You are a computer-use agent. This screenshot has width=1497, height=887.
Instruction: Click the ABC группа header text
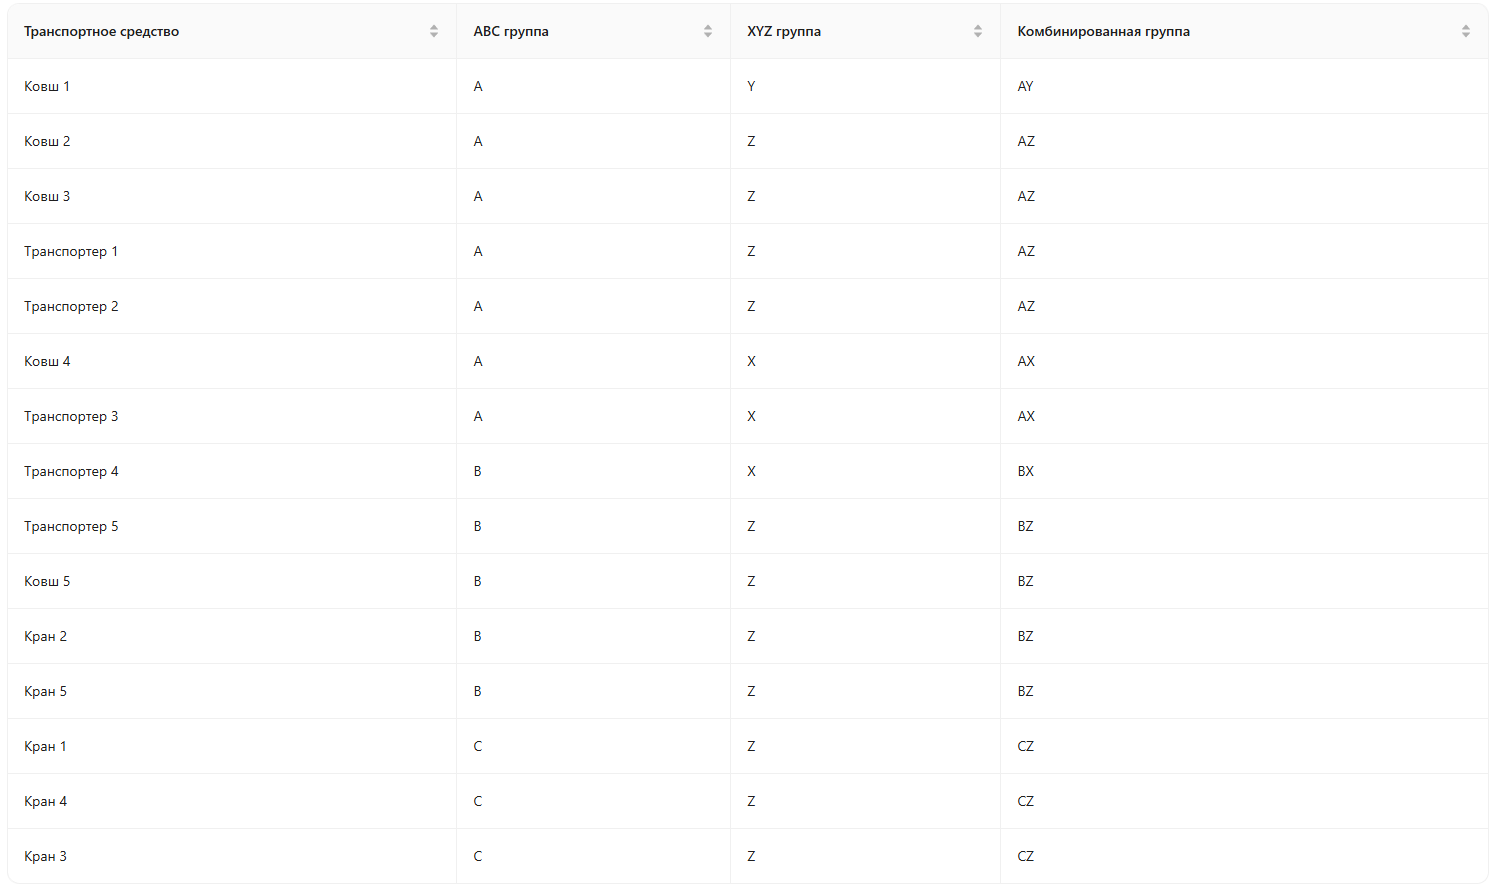point(511,32)
